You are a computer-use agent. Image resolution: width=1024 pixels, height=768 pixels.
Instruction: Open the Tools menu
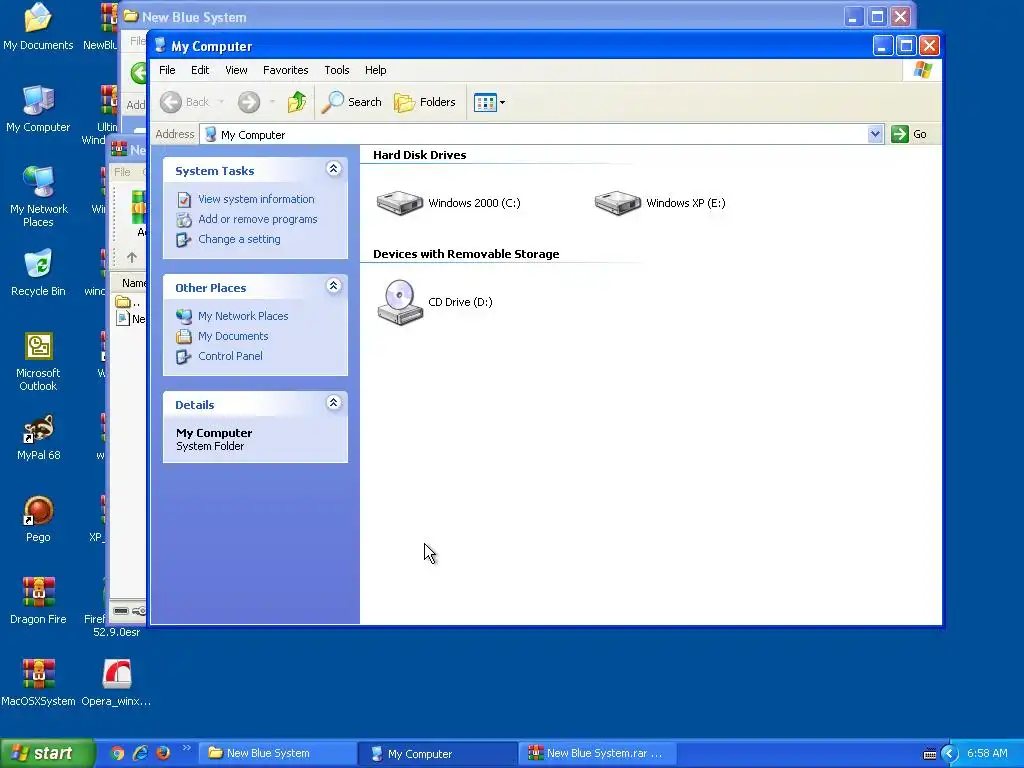[x=336, y=70]
